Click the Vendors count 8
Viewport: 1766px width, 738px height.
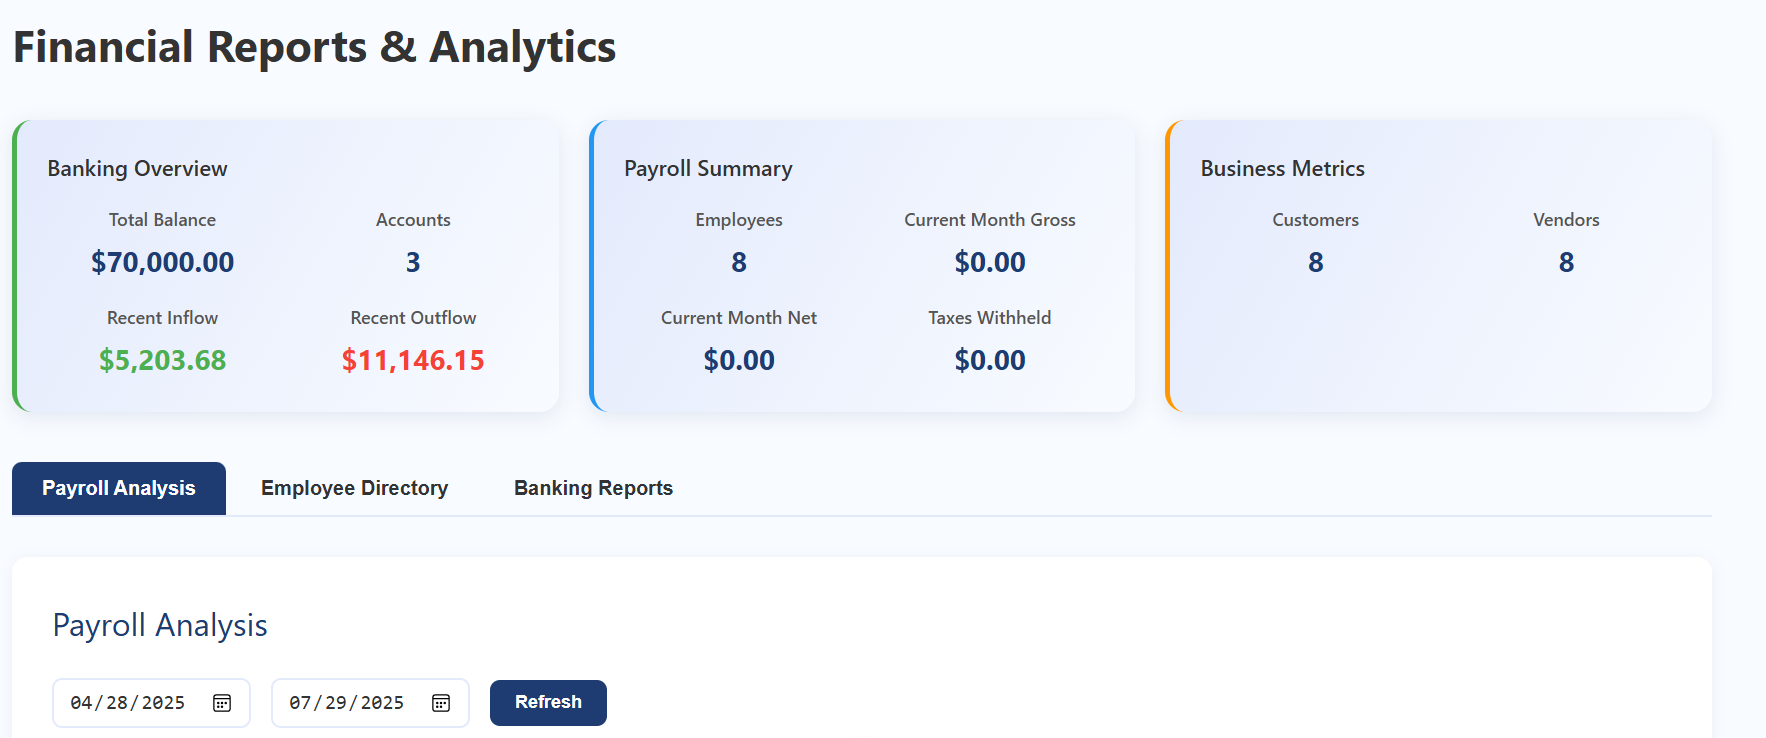coord(1567,262)
